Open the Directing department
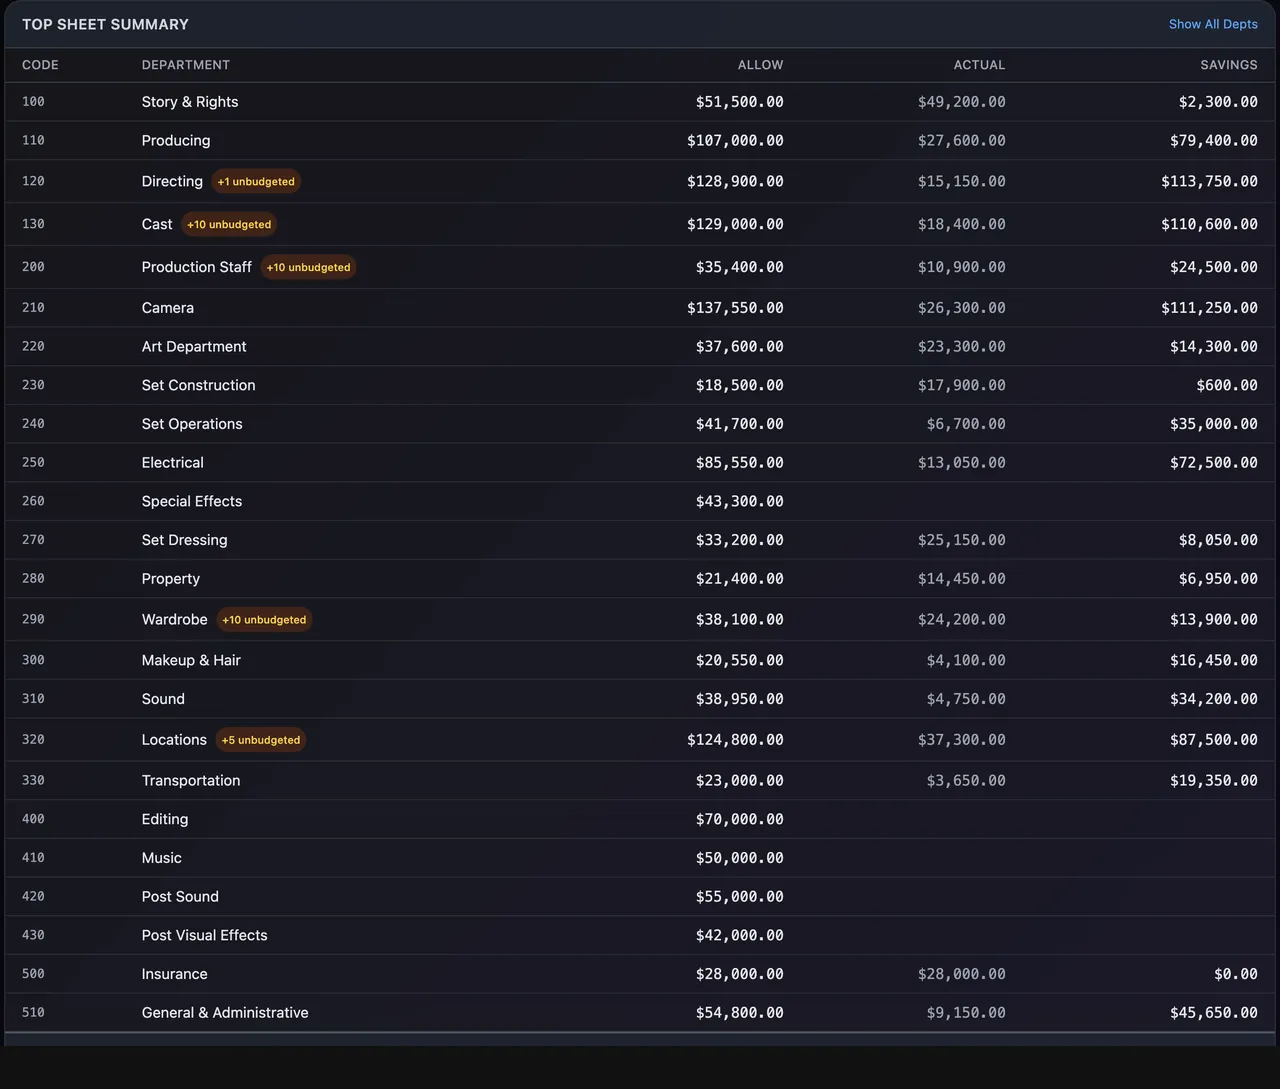1280x1089 pixels. pos(172,182)
